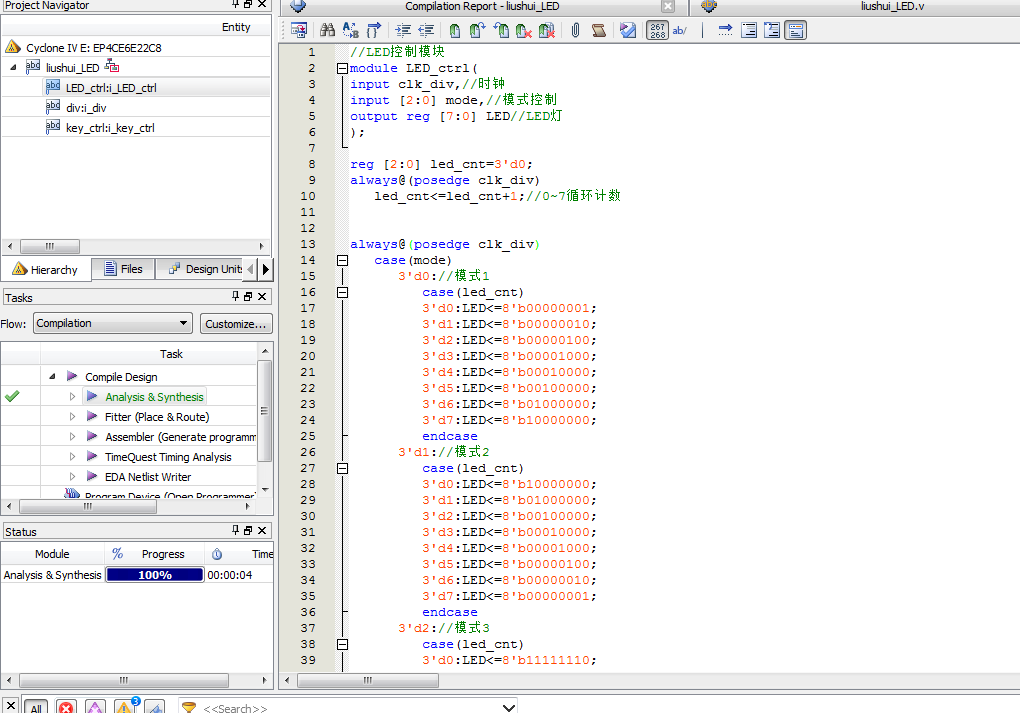
Task: Open the Flow Compilation dropdown
Action: coord(112,323)
